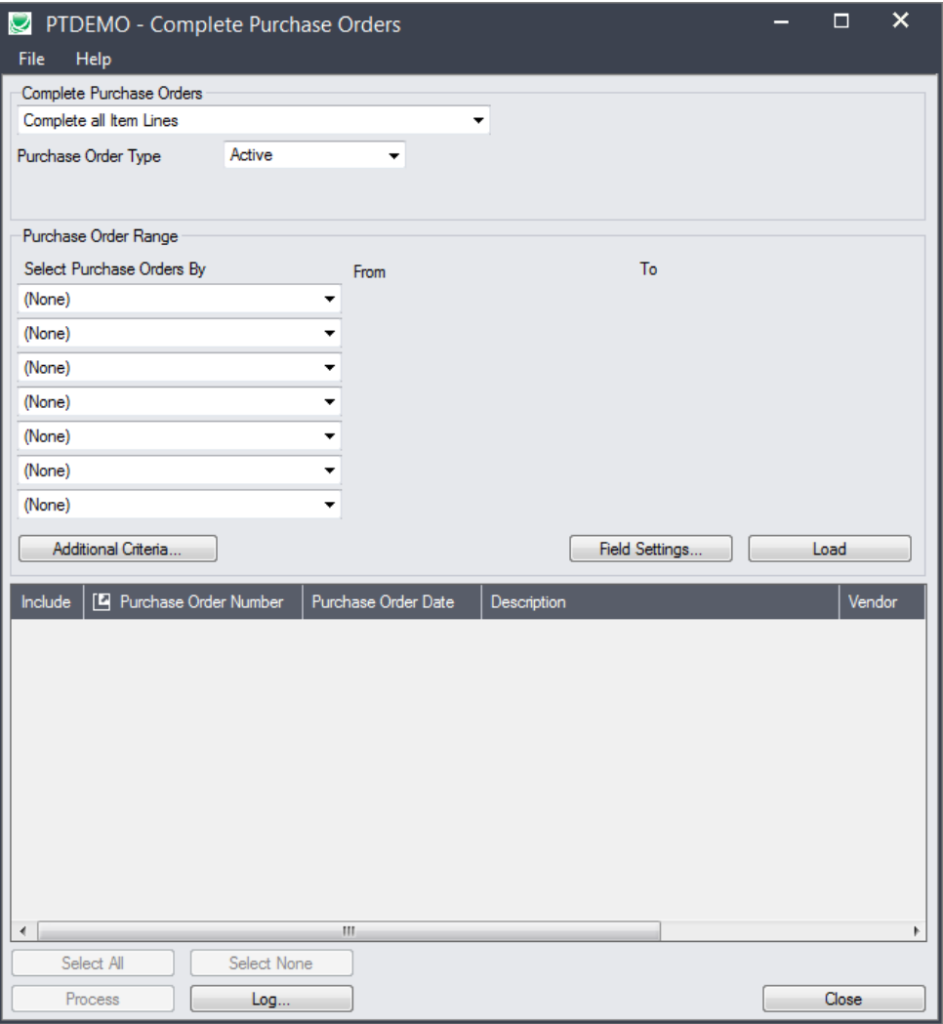
Task: Open the Help menu
Action: (x=93, y=59)
